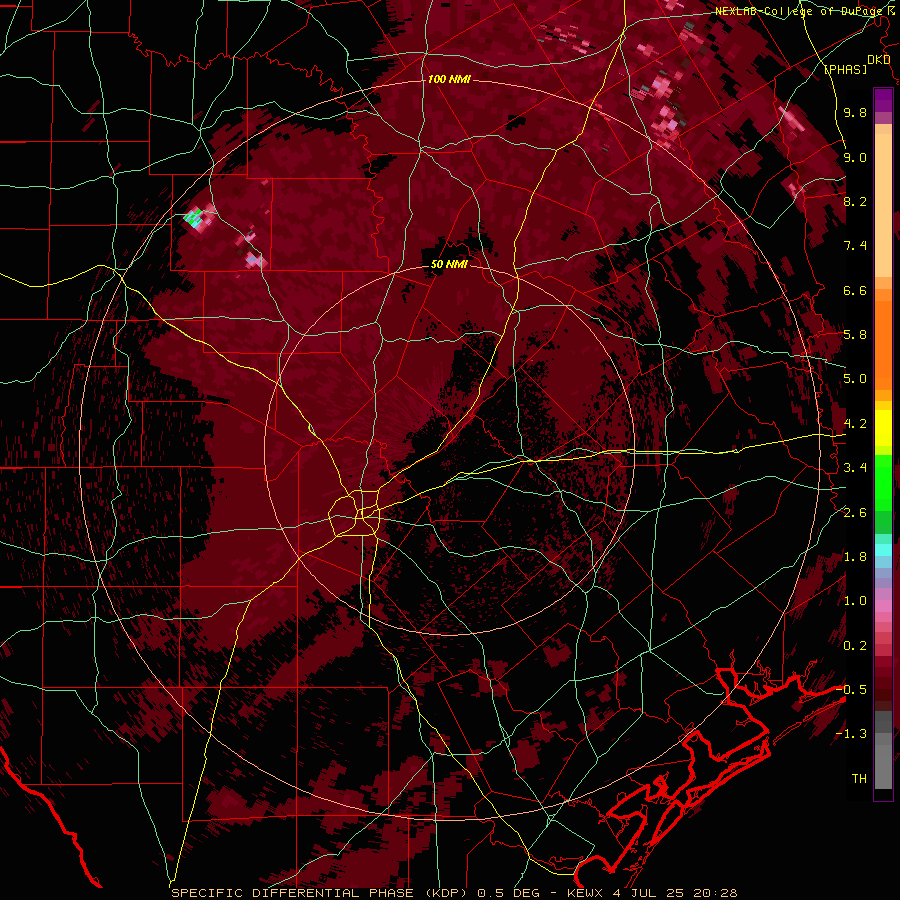Click the 20:28 time stamp in caption
The image size is (900, 900).
717,893
